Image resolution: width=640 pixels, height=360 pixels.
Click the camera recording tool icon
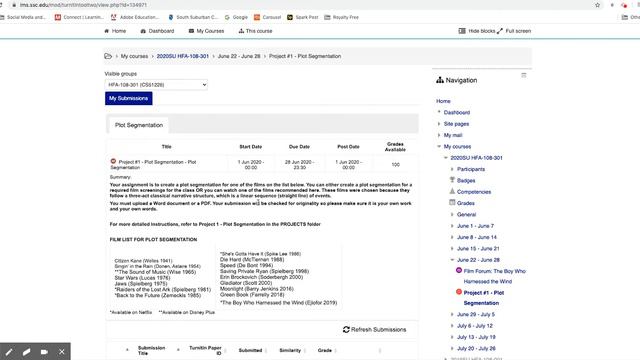click(44, 351)
